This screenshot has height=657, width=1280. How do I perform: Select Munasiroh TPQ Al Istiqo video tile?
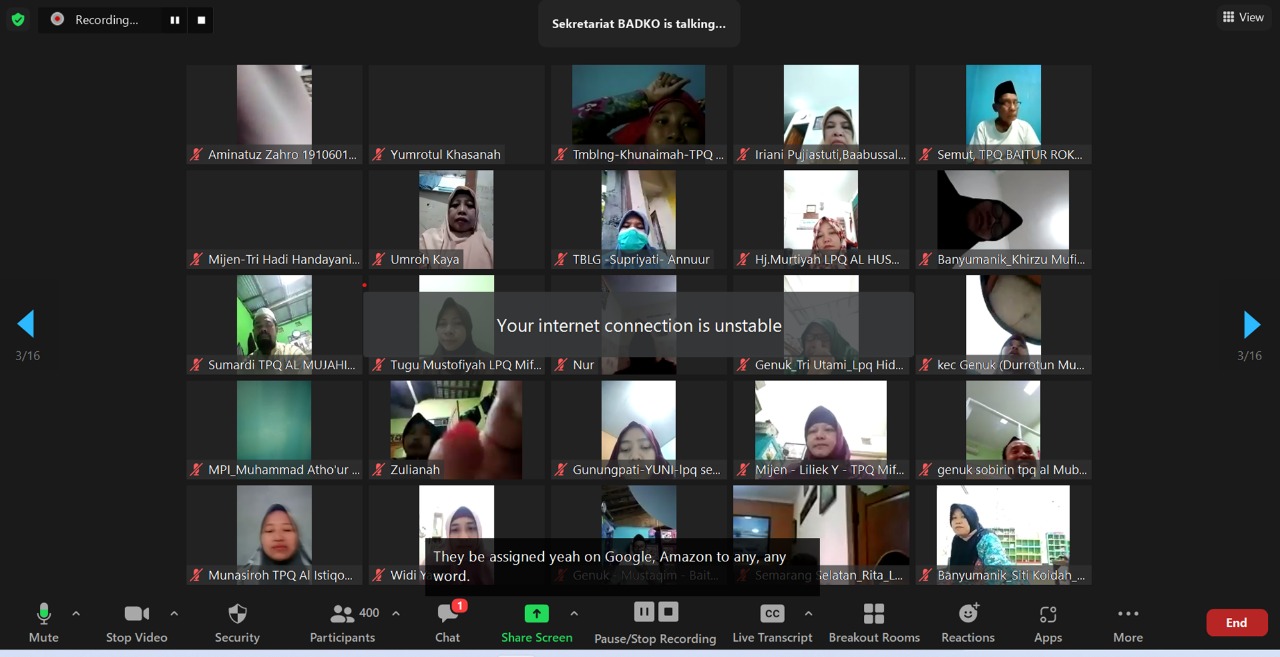click(274, 535)
